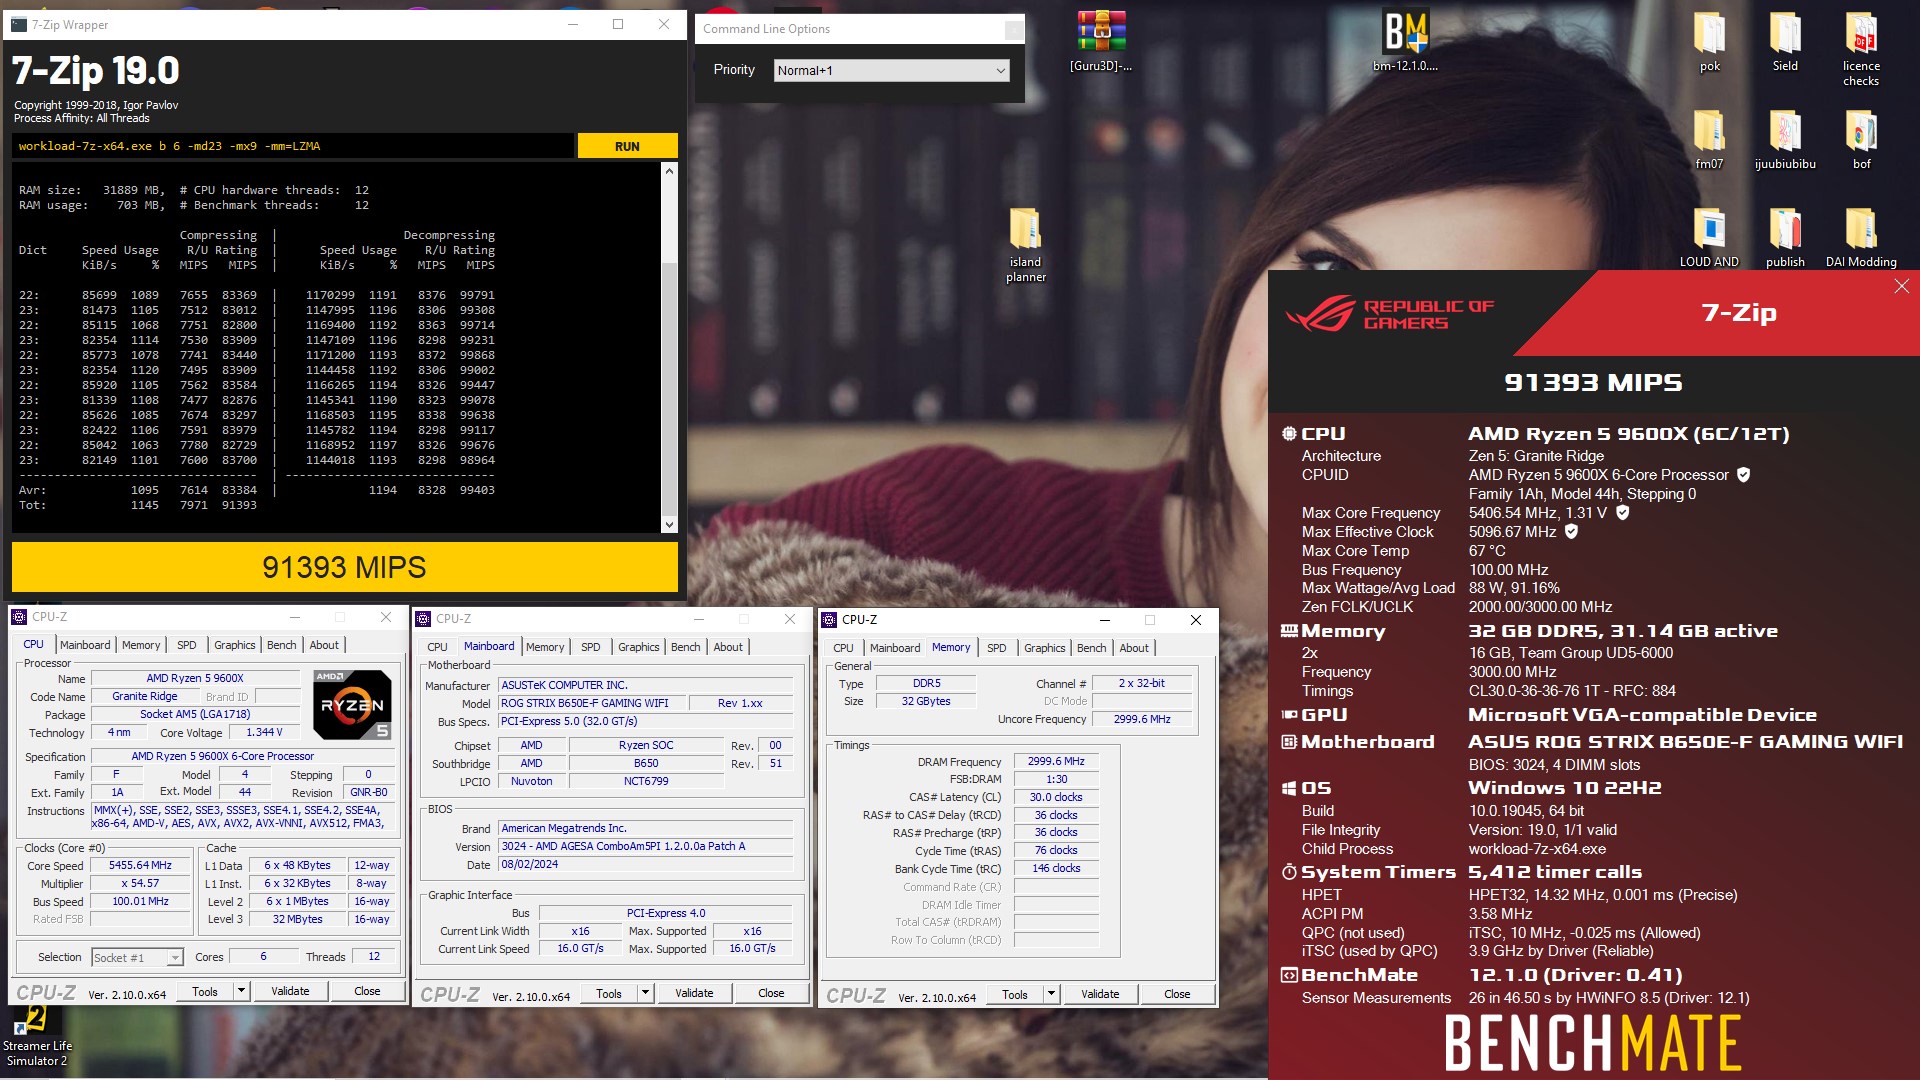Click the Max Core Frequency verified shield icon

click(1623, 513)
